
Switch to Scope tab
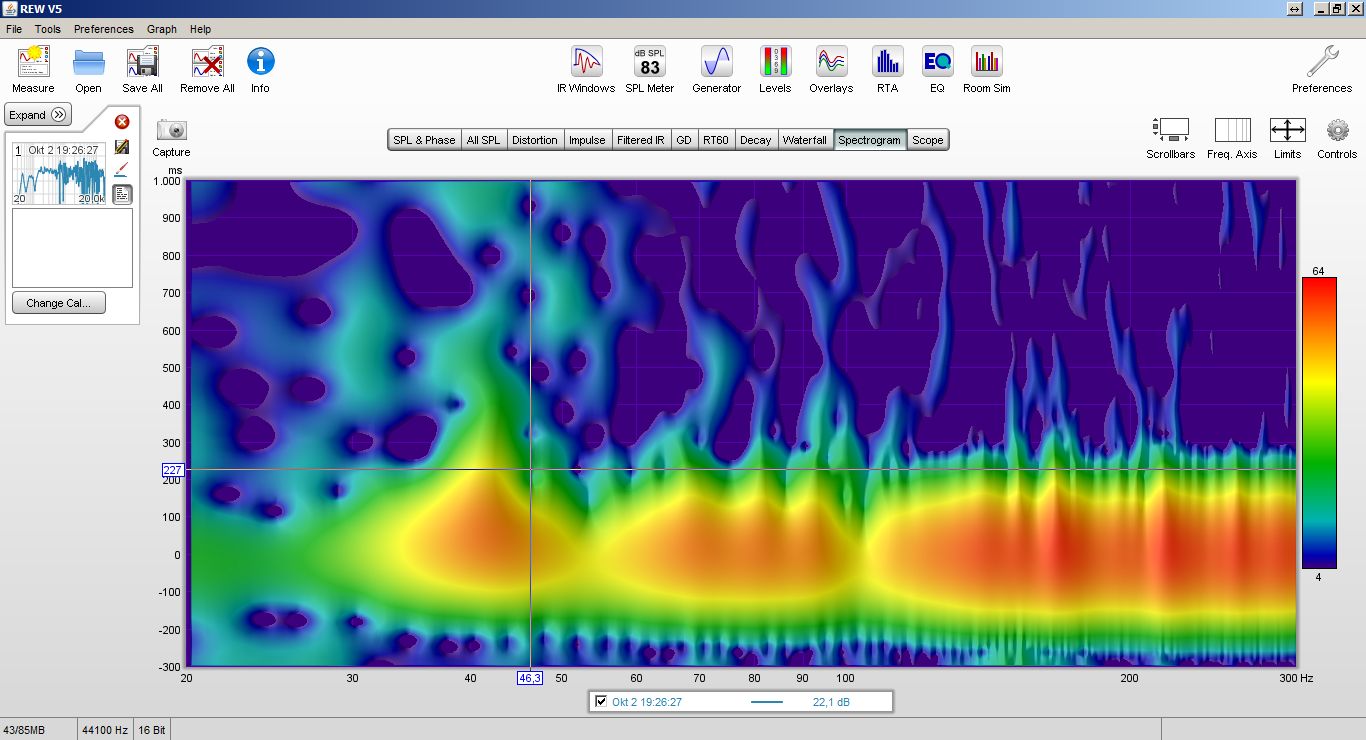click(927, 140)
